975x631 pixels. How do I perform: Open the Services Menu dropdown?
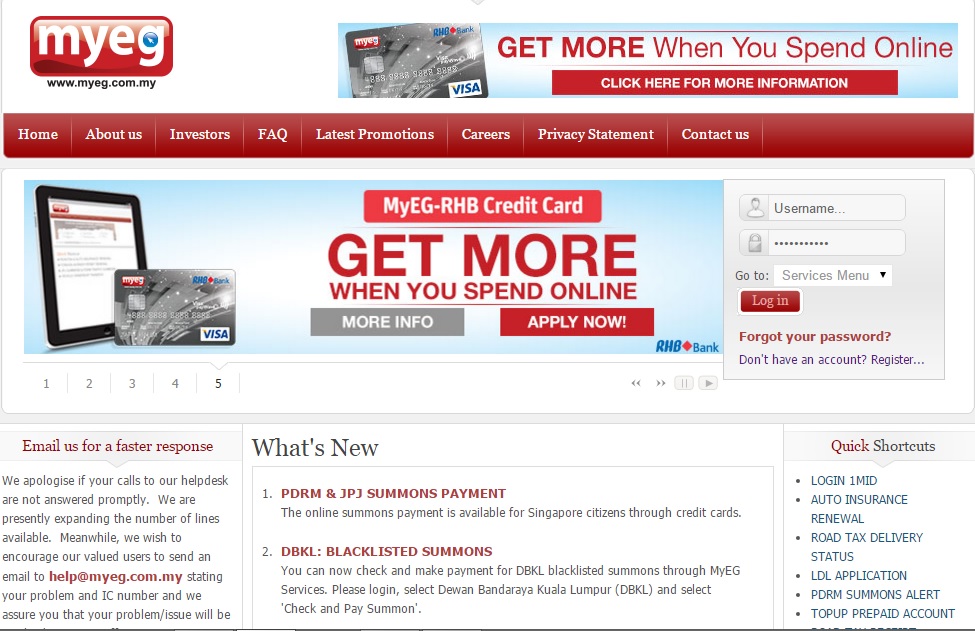click(x=832, y=275)
